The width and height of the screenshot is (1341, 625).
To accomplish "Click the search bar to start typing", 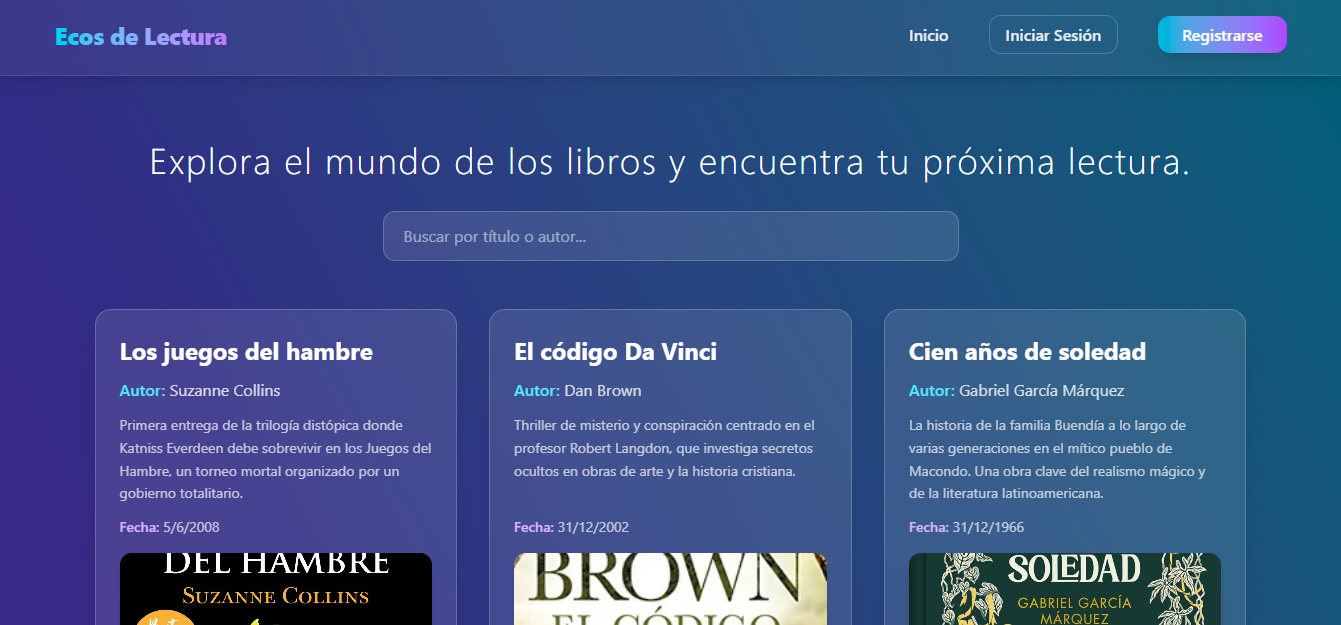I will click(670, 236).
